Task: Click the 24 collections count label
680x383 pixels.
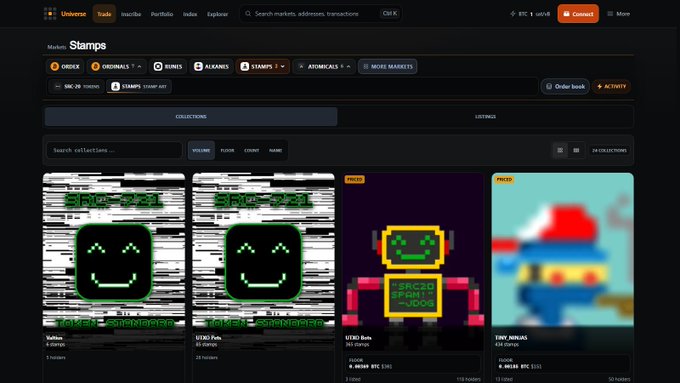Action: pos(609,150)
